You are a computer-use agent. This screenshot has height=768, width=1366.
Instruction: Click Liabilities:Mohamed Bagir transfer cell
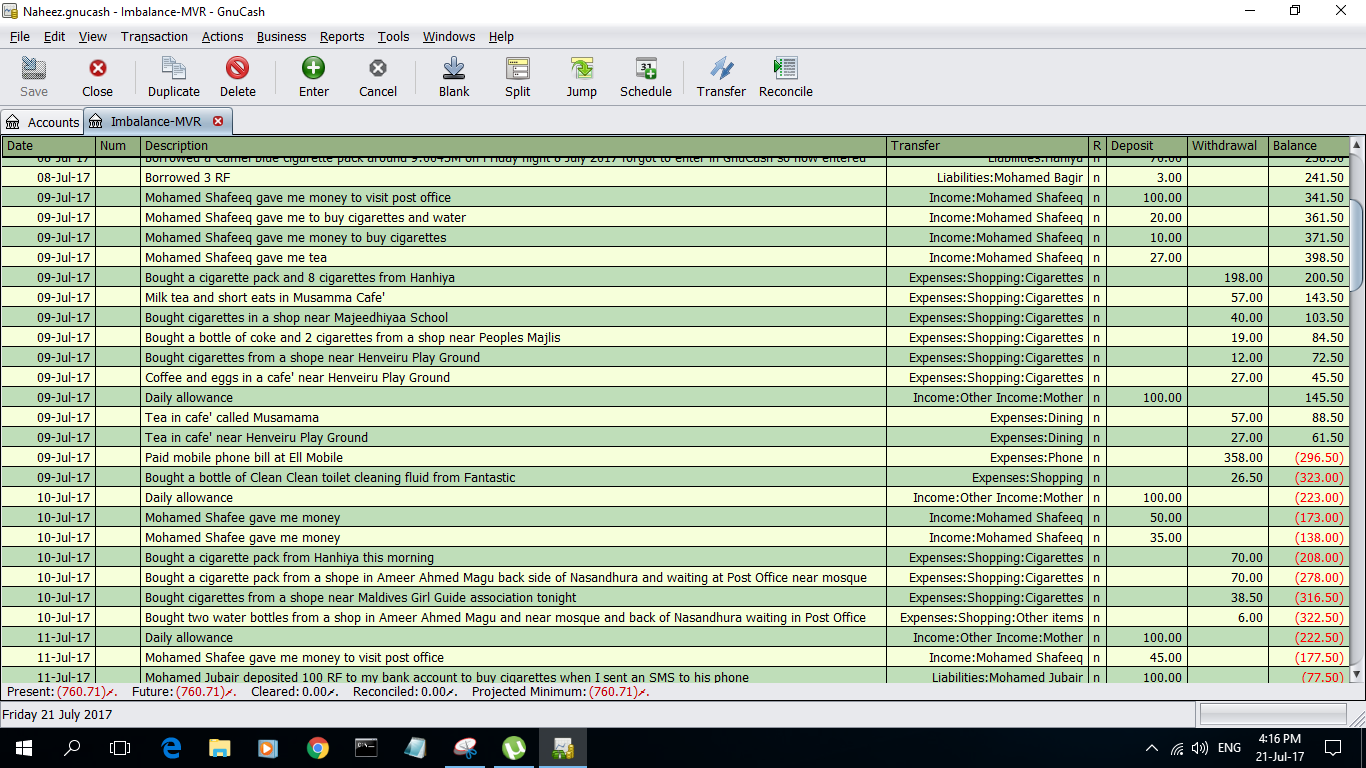(x=987, y=178)
